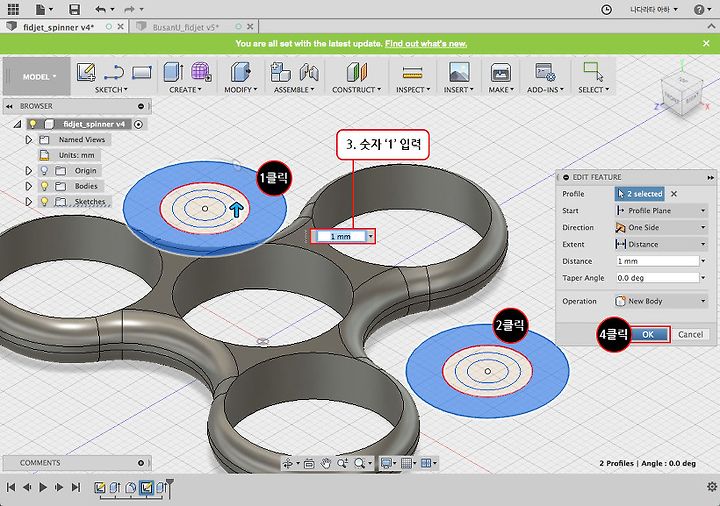Play the timeline
Screen dimensions: 720x506
(43, 487)
